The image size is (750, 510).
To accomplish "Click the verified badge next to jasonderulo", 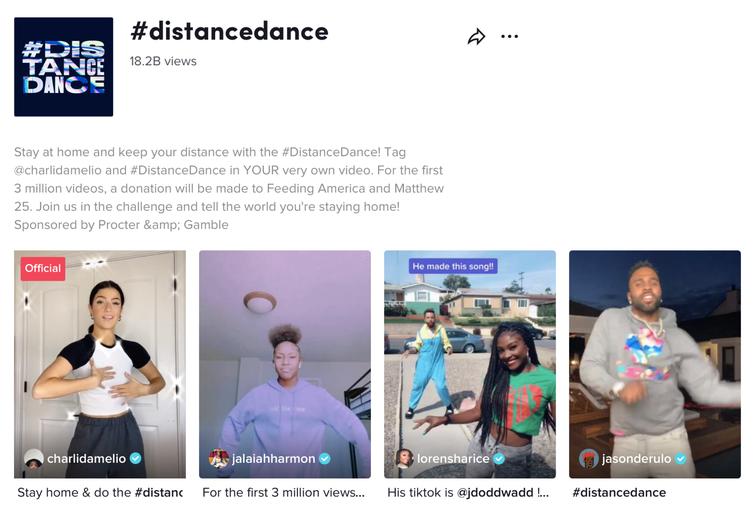I will pyautogui.click(x=681, y=459).
